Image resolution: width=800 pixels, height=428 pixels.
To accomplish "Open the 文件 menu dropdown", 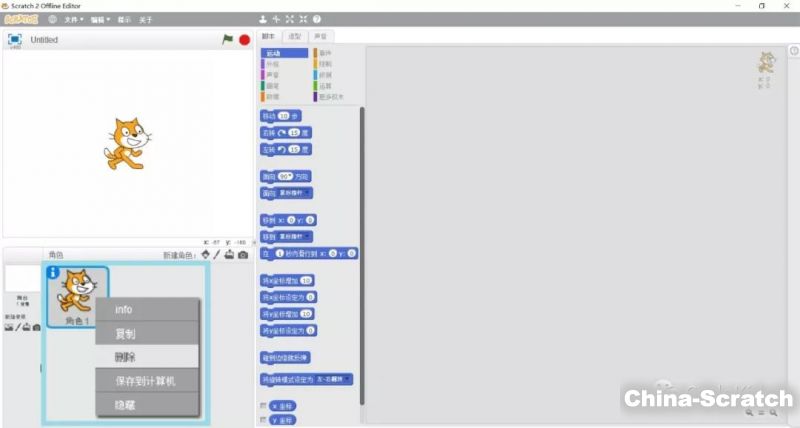I will pyautogui.click(x=73, y=19).
